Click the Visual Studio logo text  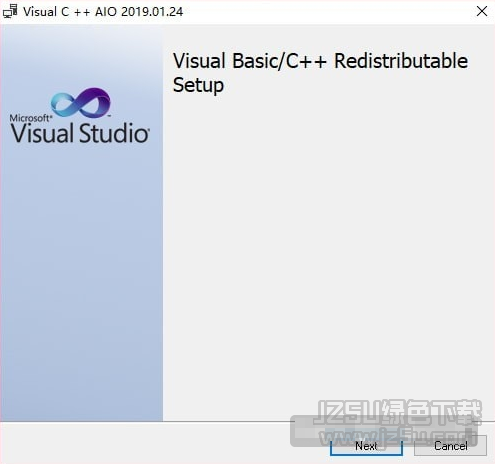coord(80,133)
